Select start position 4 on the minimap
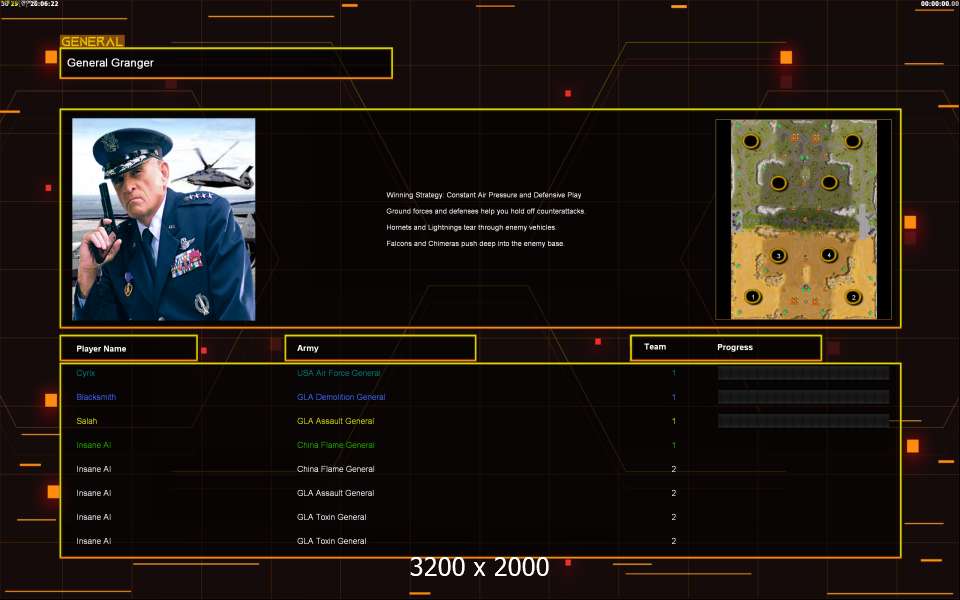 (828, 255)
